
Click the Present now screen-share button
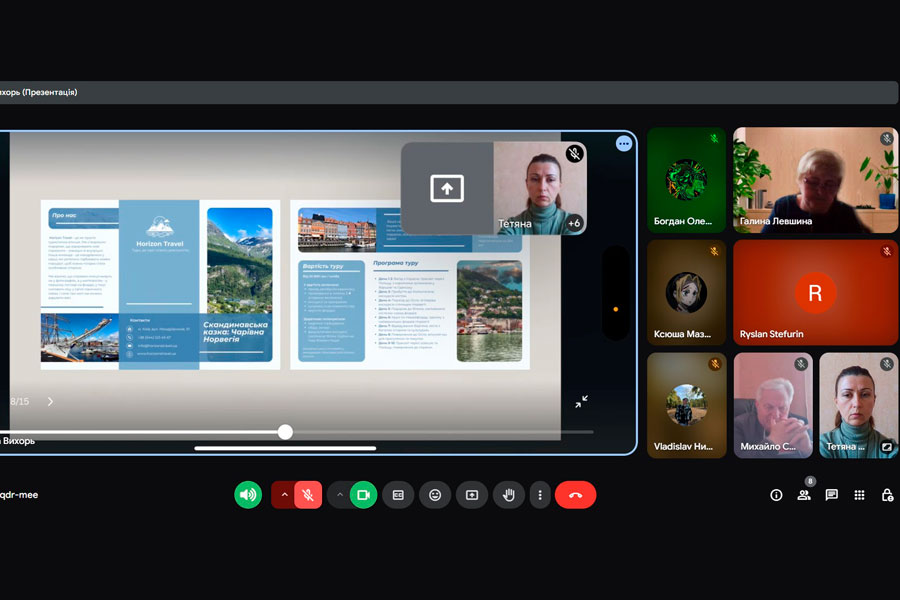click(472, 495)
